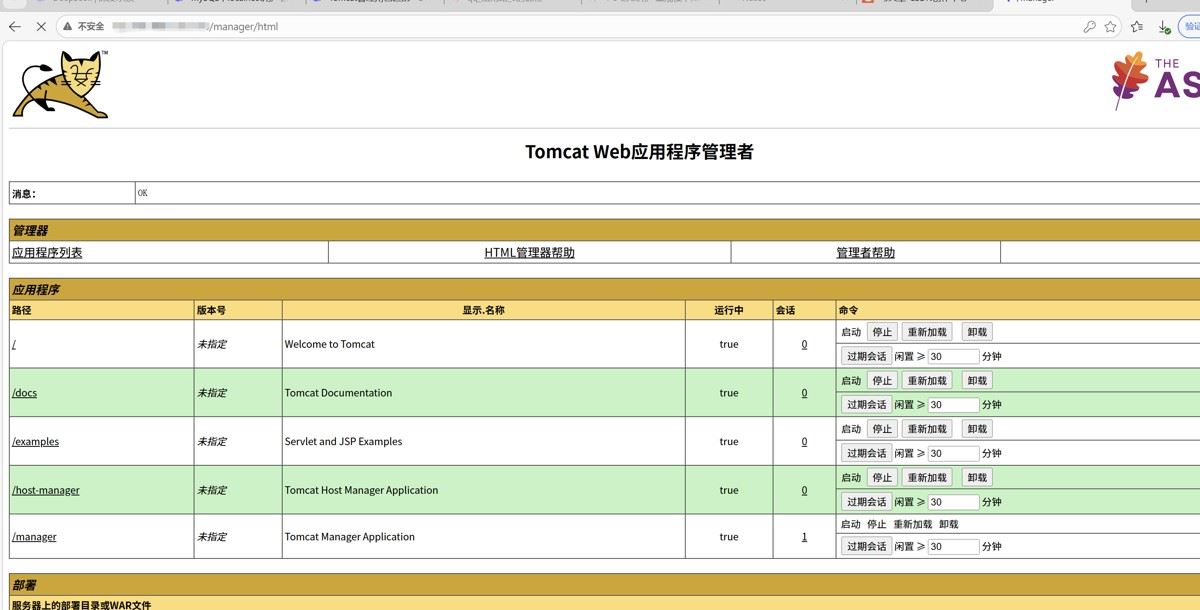Click the Tomcat cat logo

[x=60, y=85]
